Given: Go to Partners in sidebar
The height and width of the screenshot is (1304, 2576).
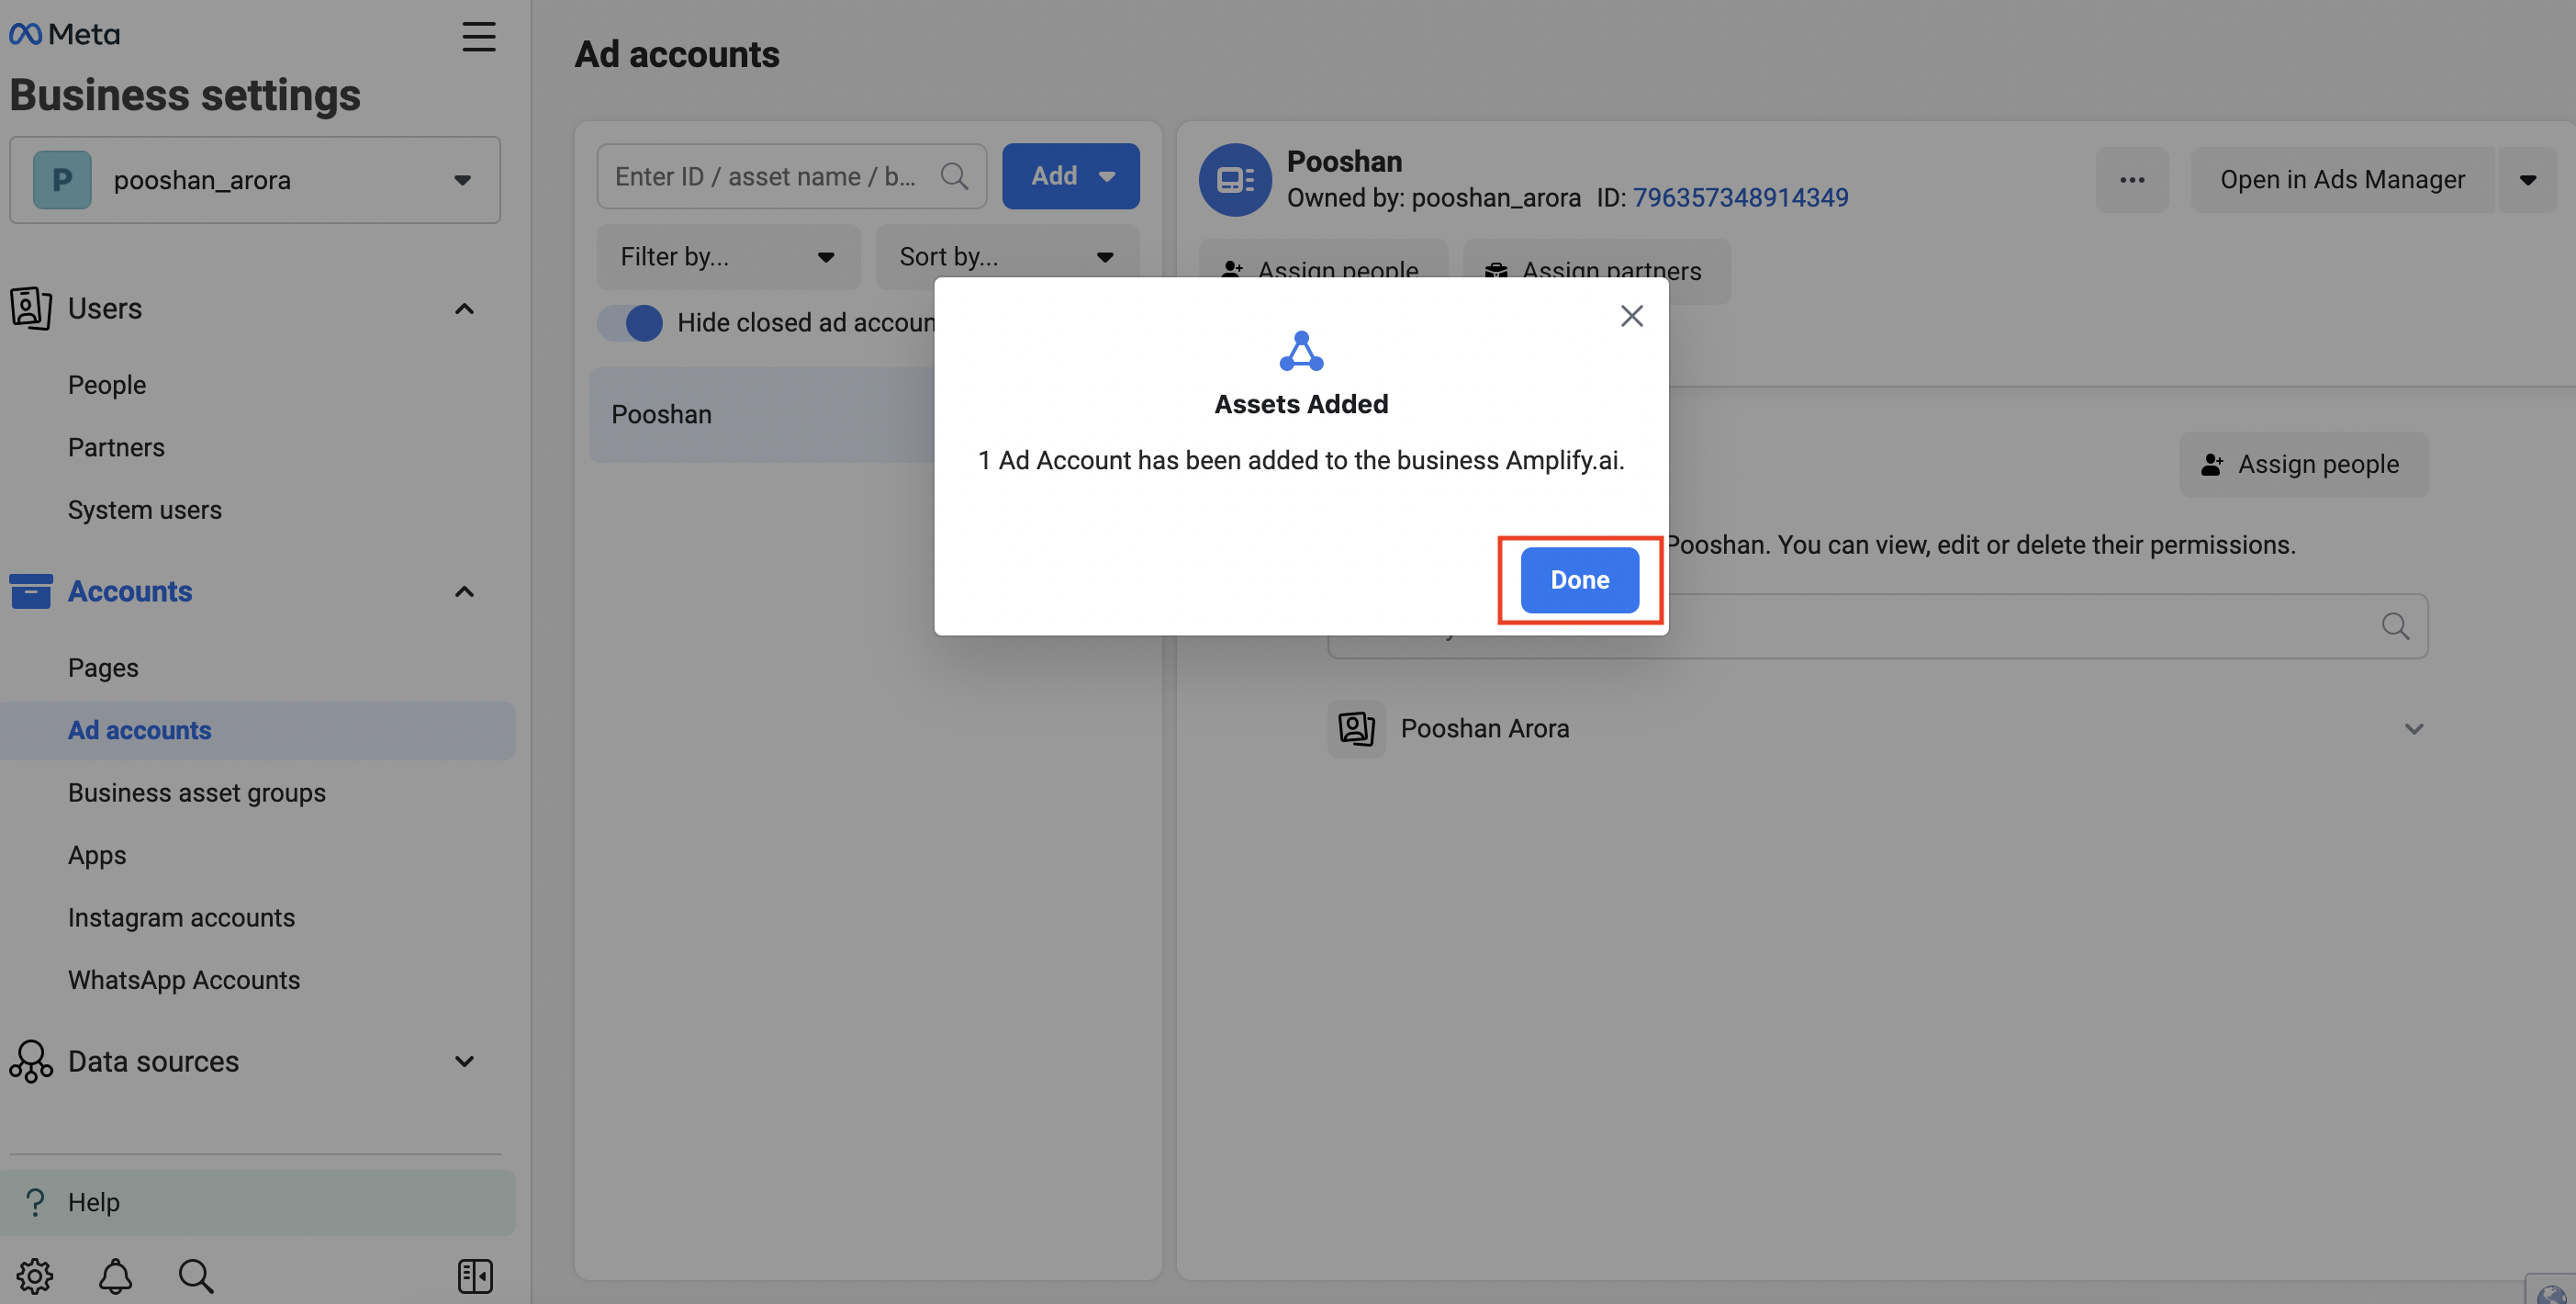Looking at the screenshot, I should (116, 447).
